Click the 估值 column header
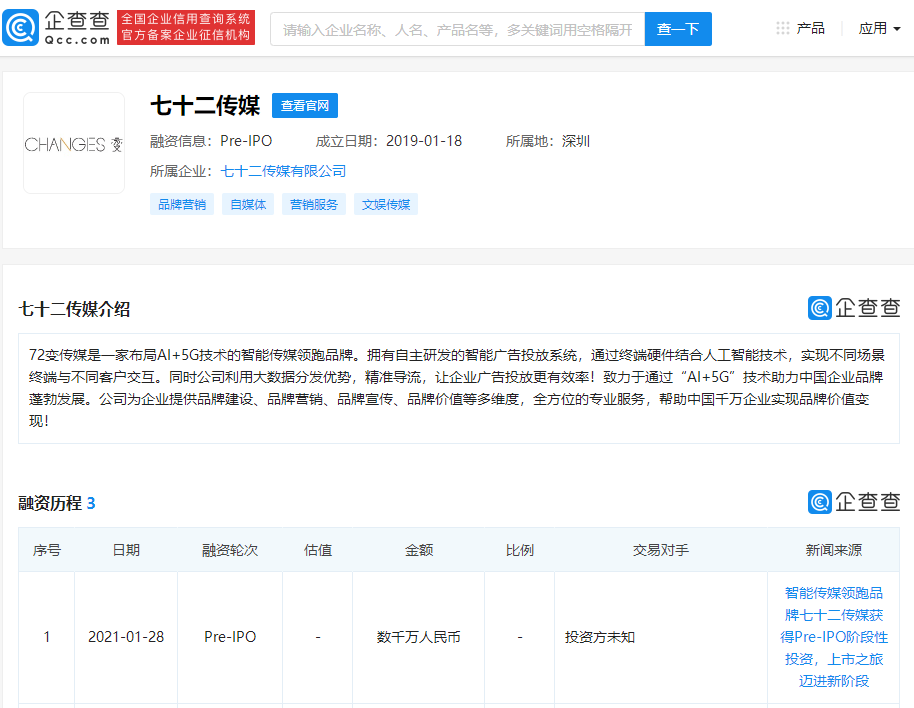This screenshot has height=708, width=914. point(318,550)
